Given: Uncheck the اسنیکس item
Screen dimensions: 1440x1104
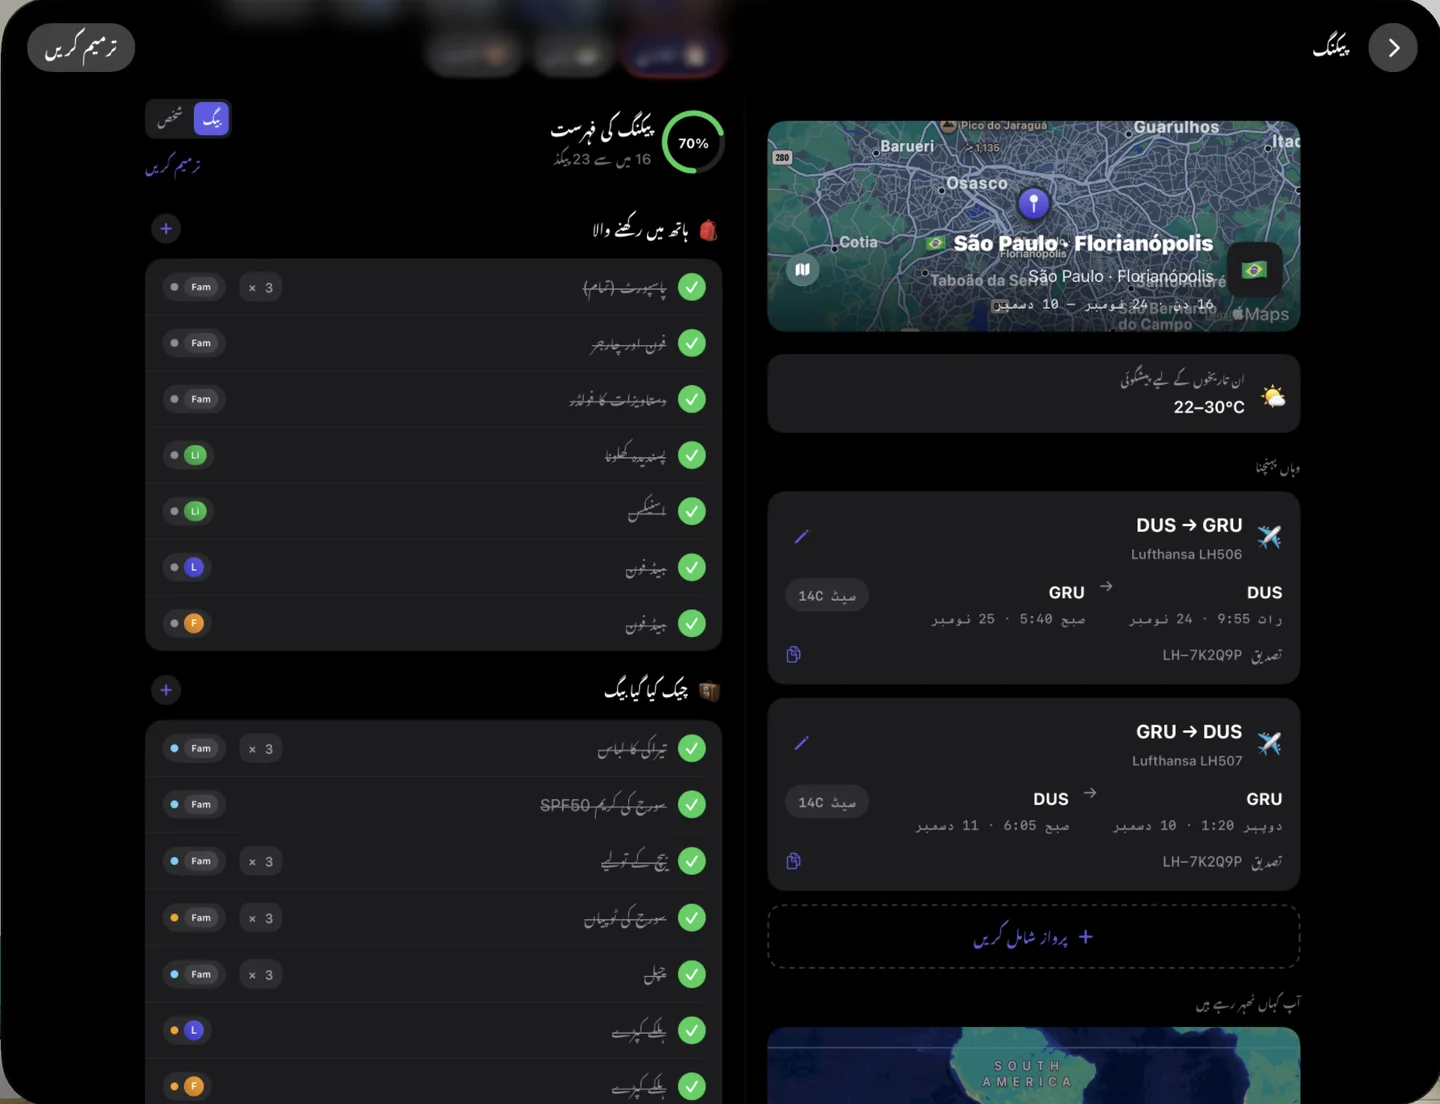Looking at the screenshot, I should coord(692,511).
